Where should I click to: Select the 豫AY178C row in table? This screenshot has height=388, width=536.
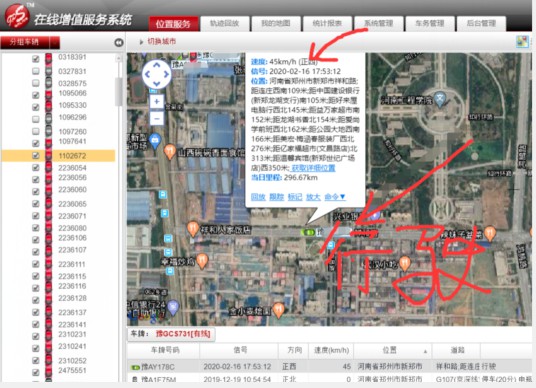(x=330, y=366)
